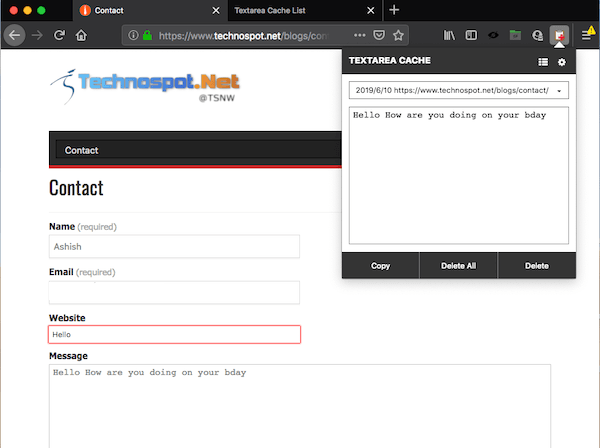Save page to Pocket
This screenshot has width=600, height=448.
tap(379, 35)
